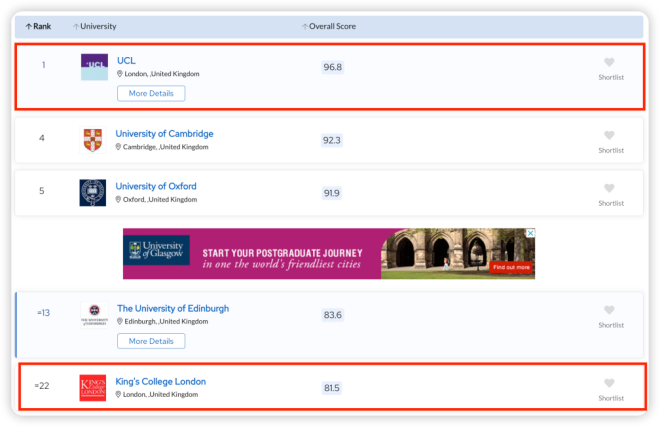Open University of Cambridge link
This screenshot has width=660, height=427.
click(164, 133)
